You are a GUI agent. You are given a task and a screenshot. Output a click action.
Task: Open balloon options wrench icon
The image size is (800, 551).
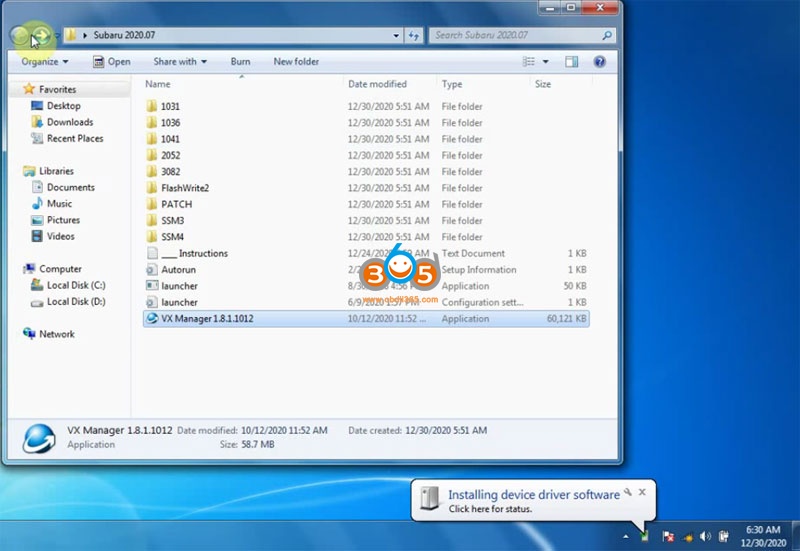(x=628, y=492)
